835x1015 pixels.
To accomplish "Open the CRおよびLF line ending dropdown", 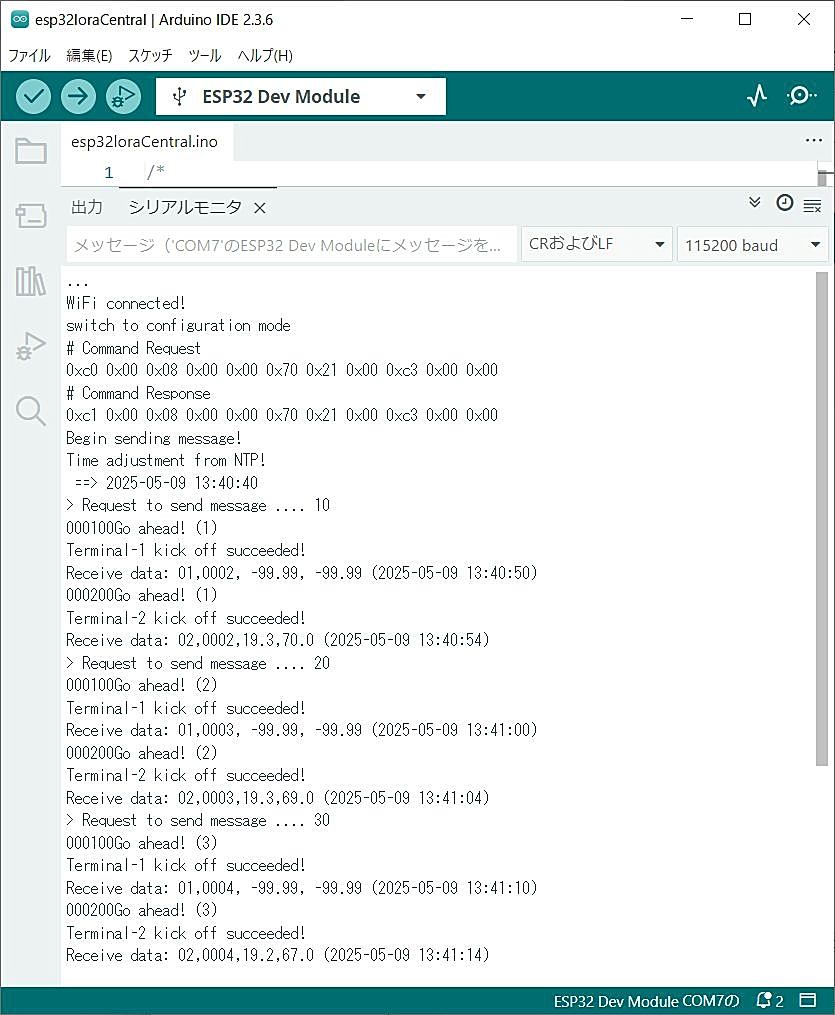I will click(x=596, y=244).
